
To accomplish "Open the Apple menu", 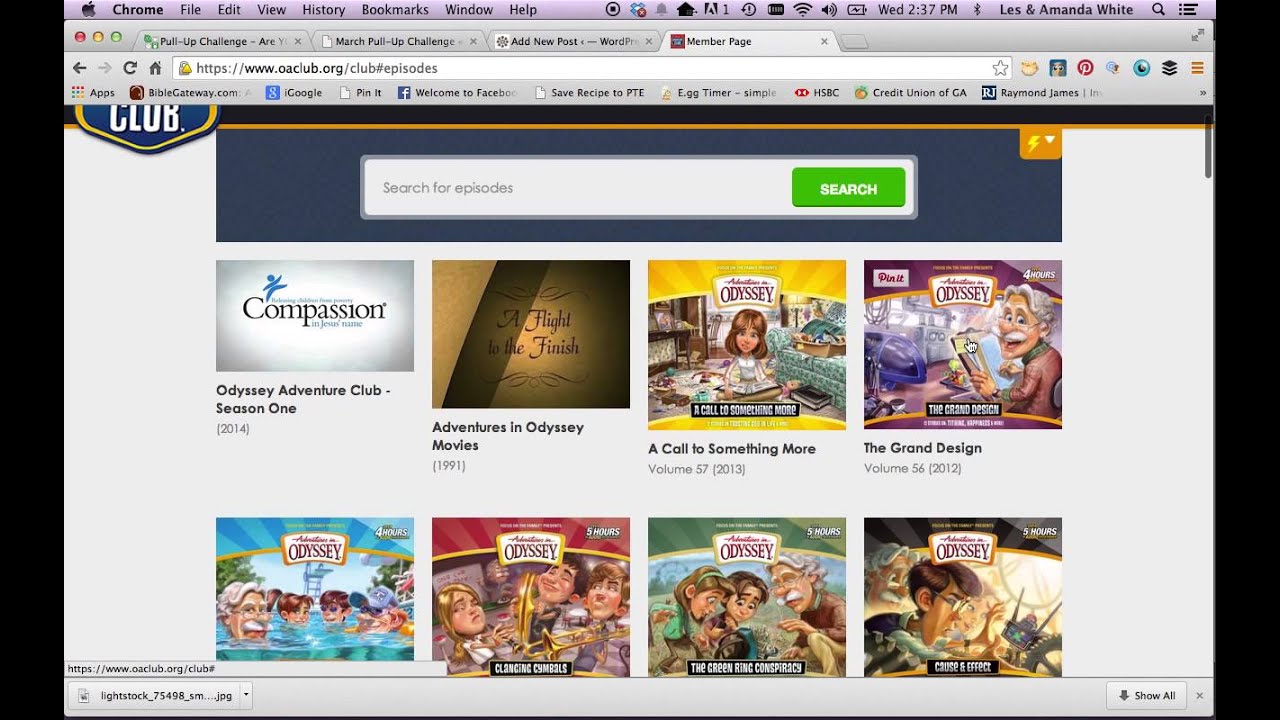I will coord(88,9).
